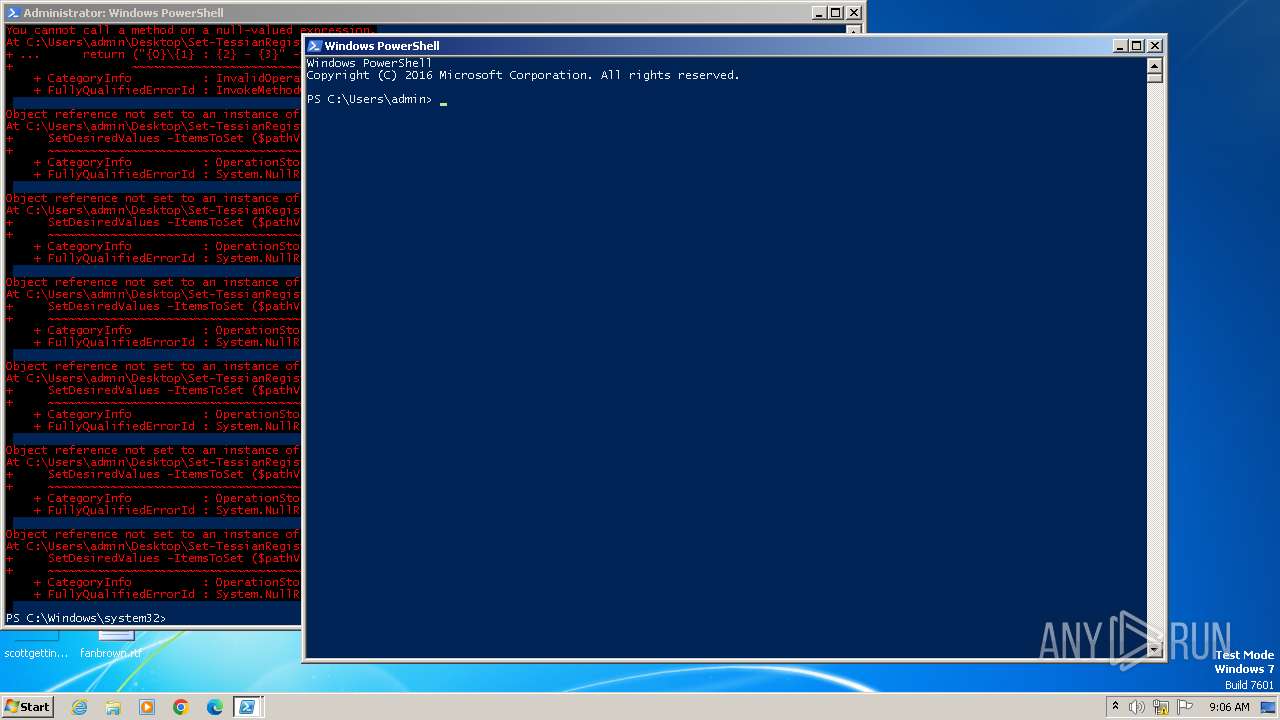Image resolution: width=1280 pixels, height=720 pixels.
Task: Open the Windows PowerShell window system menu icon
Action: pyautogui.click(x=314, y=46)
